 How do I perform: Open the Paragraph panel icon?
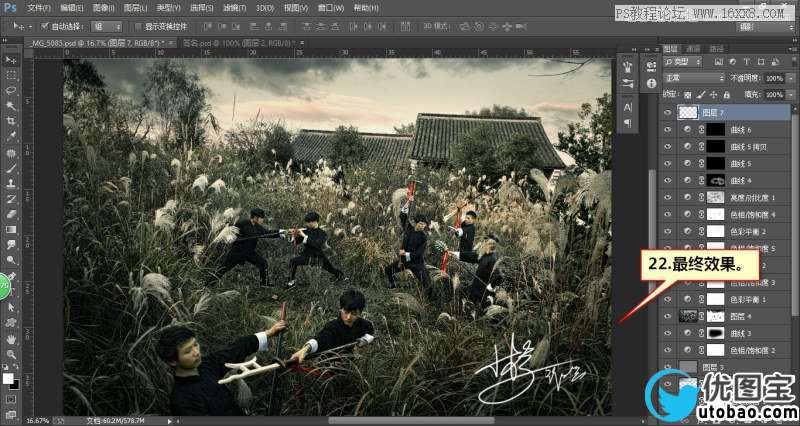(628, 123)
